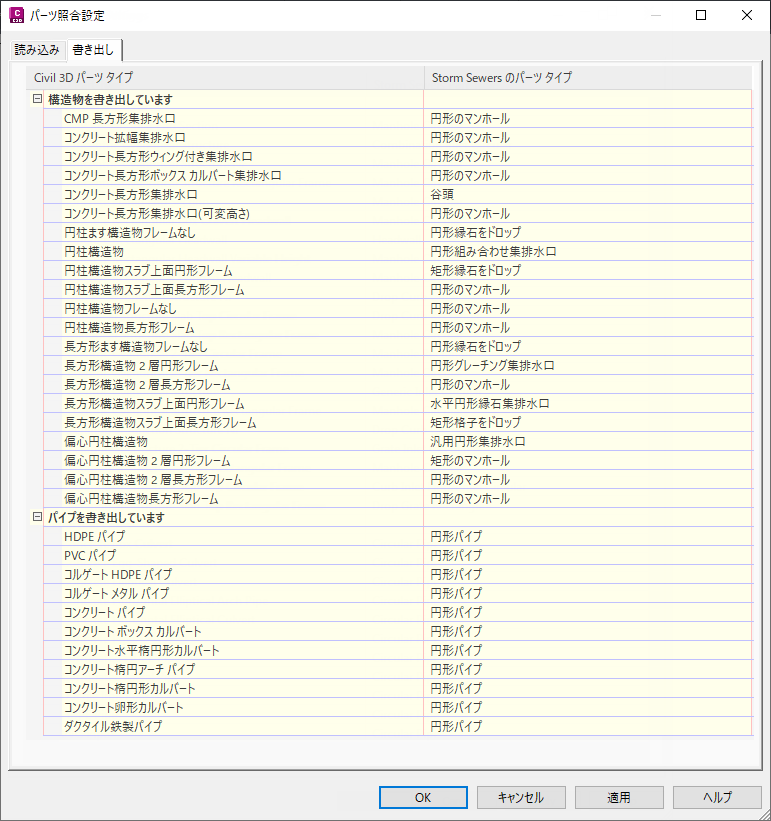Select 長方形構造物 2 層長方形フレーム row
Viewport: 771px width, 821px height.
point(398,384)
